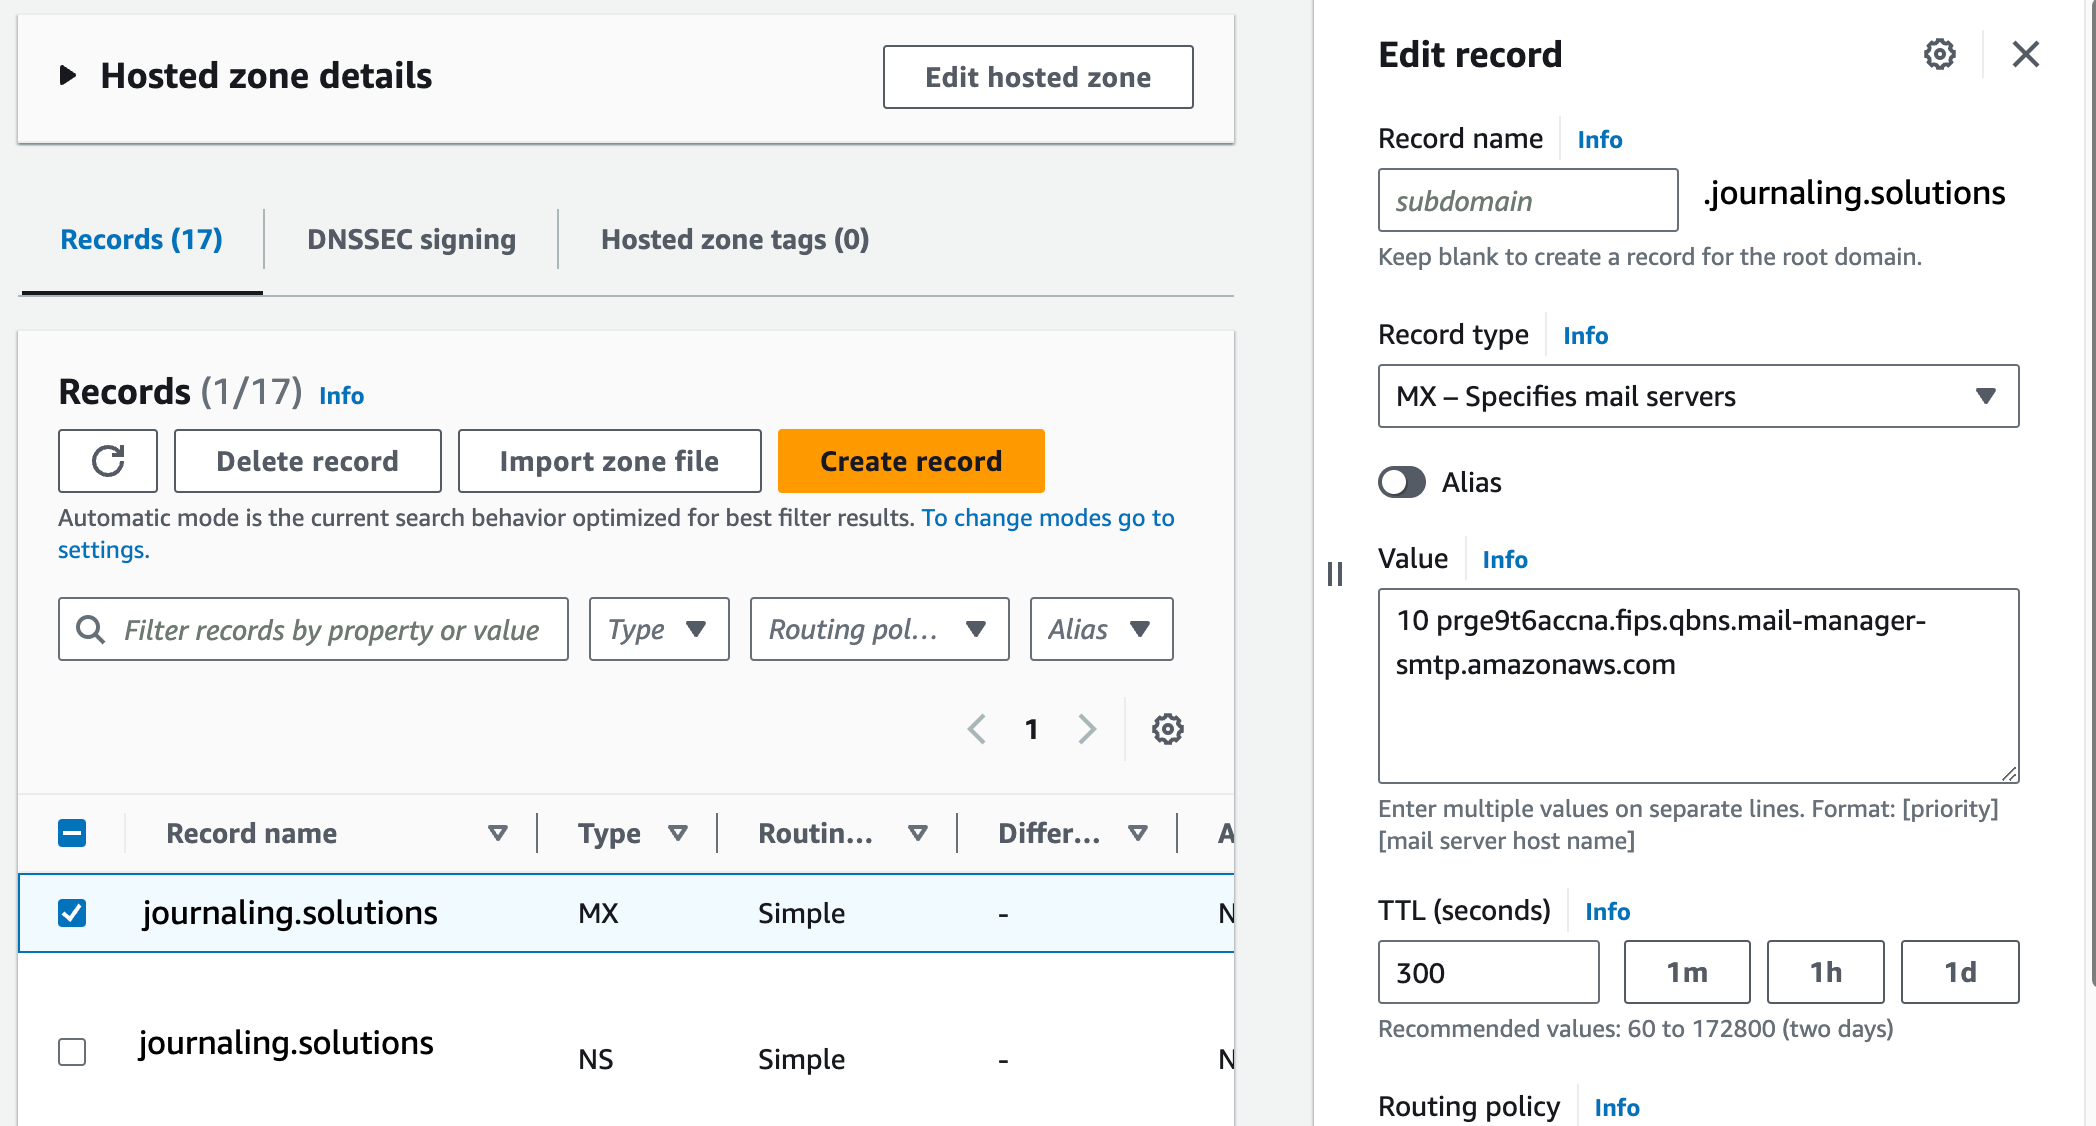
Task: Click the TTL seconds input field
Action: click(1488, 972)
